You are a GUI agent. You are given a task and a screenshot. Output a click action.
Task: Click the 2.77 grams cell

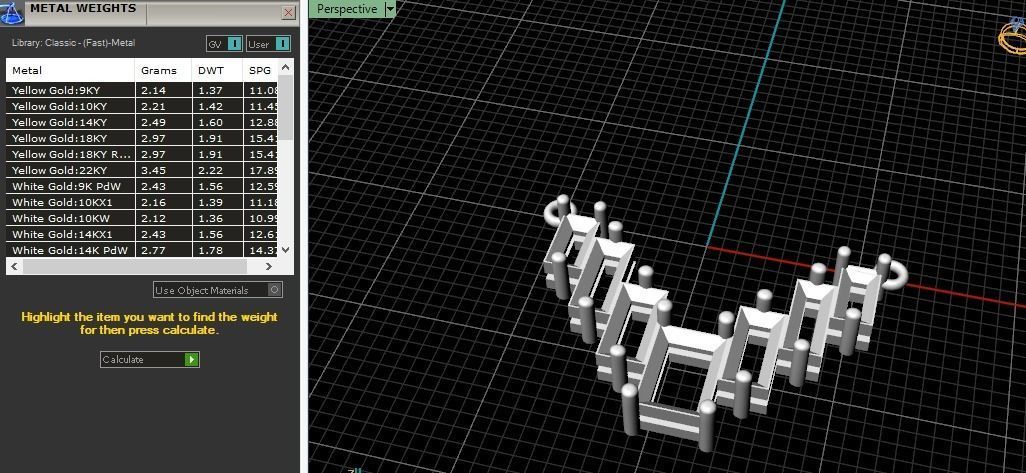click(164, 250)
